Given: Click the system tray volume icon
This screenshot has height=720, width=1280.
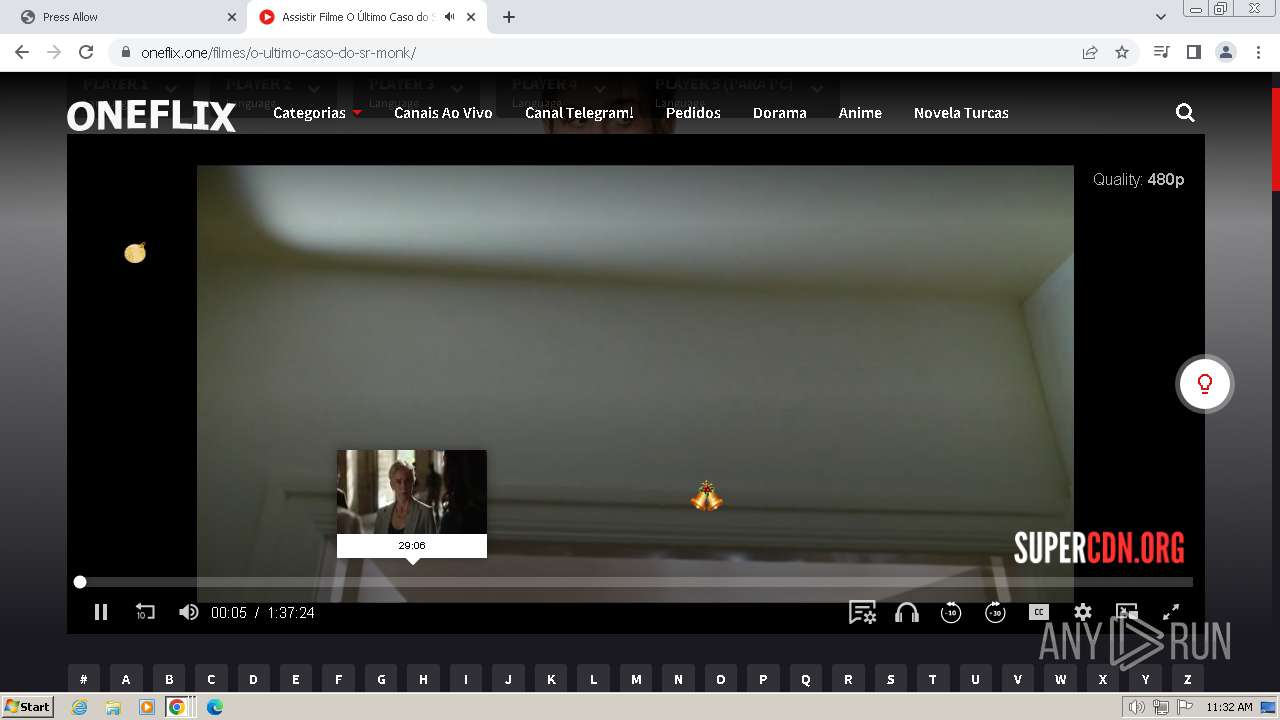Looking at the screenshot, I should click(1137, 707).
